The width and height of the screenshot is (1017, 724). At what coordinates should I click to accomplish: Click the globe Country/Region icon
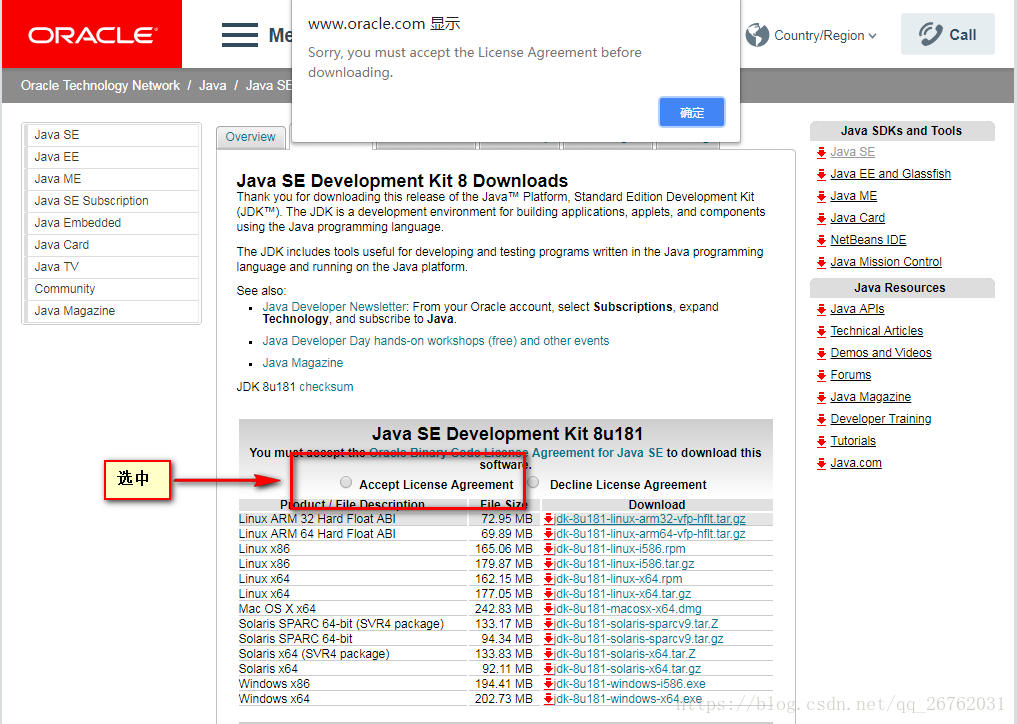point(757,35)
